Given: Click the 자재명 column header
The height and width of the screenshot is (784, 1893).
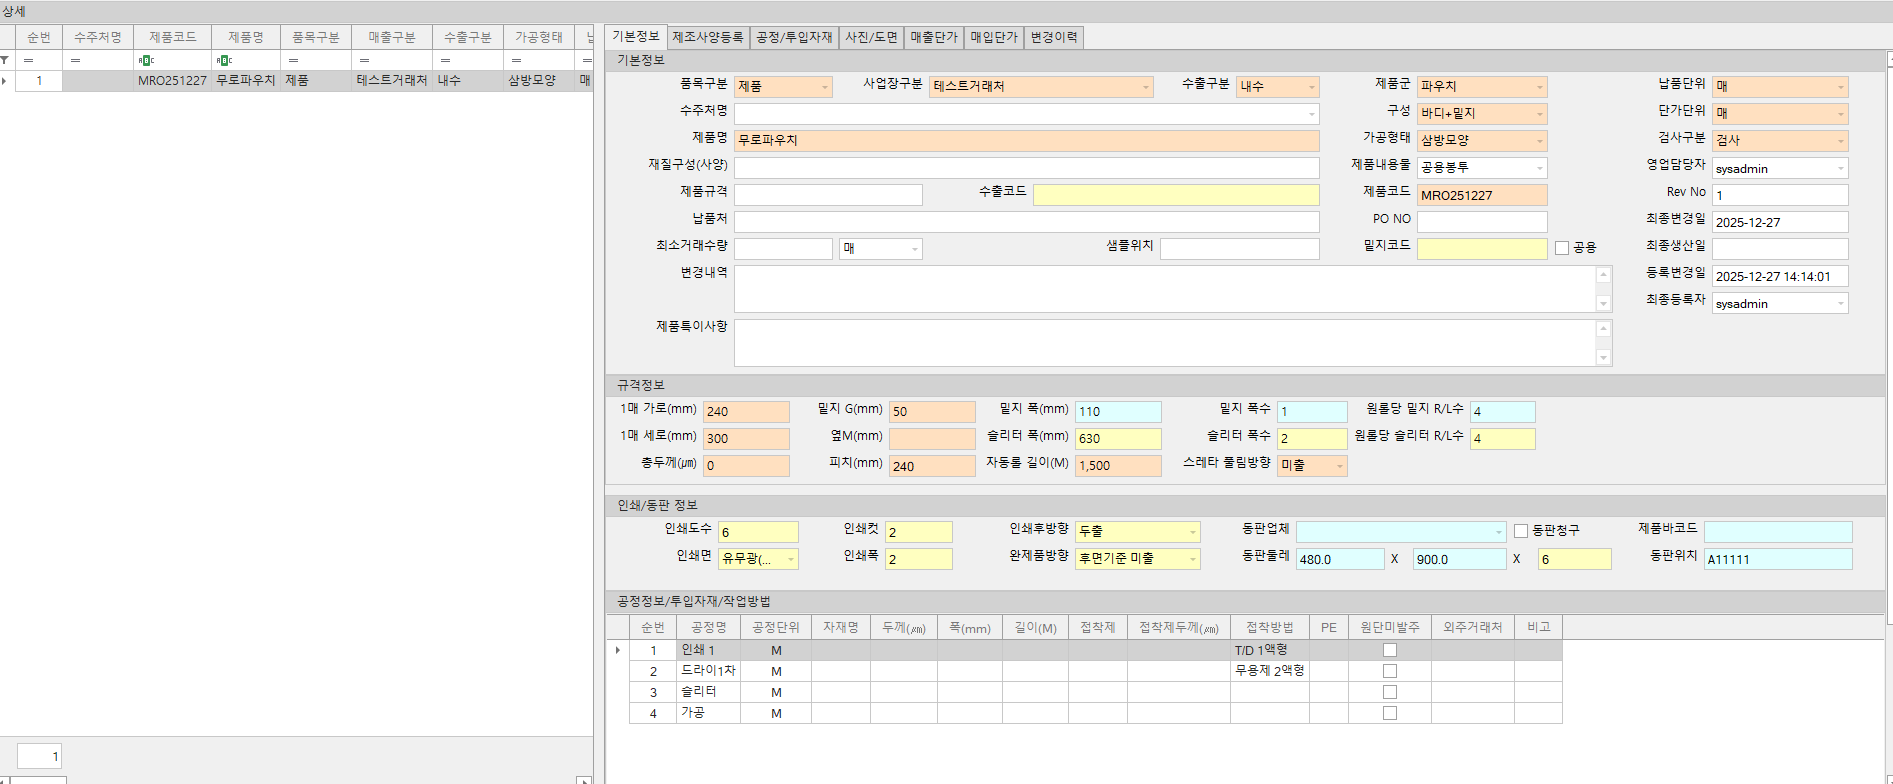Looking at the screenshot, I should 841,627.
